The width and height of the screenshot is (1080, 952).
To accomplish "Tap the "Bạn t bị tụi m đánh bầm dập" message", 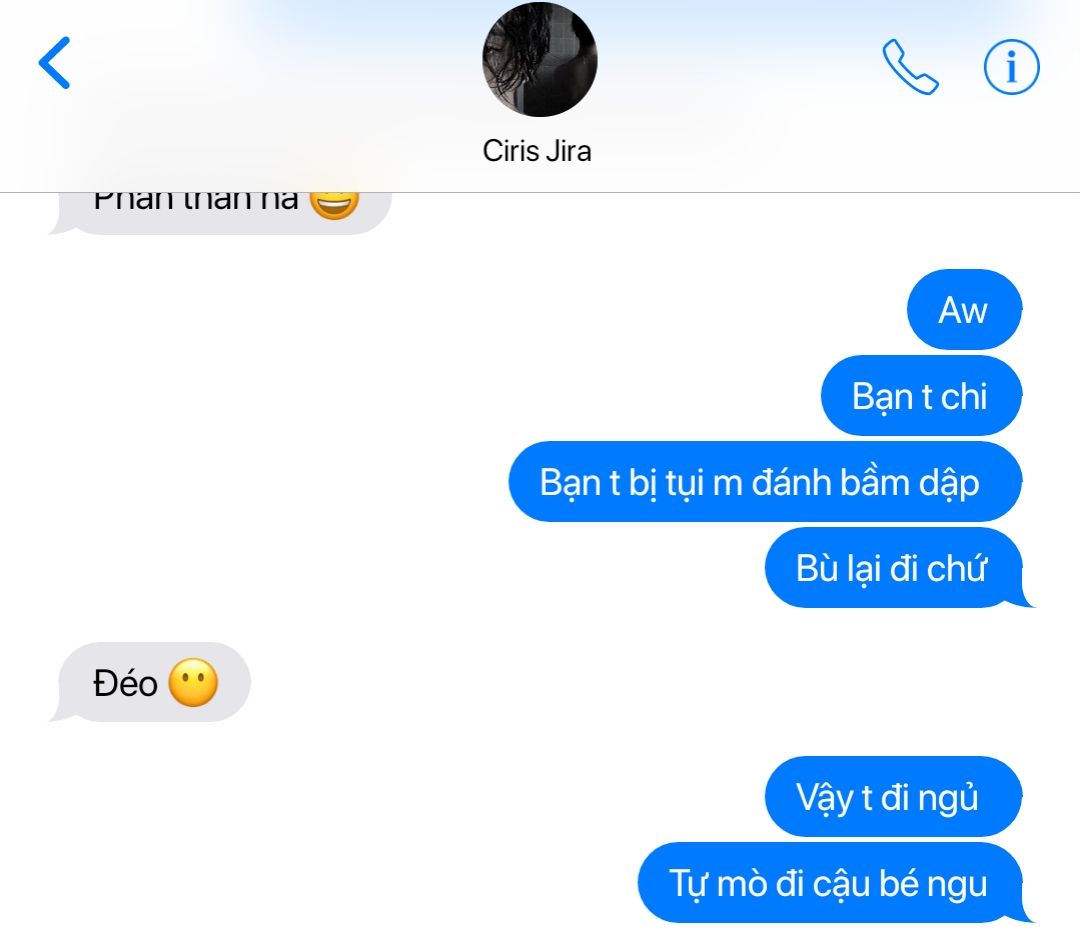I will [765, 482].
